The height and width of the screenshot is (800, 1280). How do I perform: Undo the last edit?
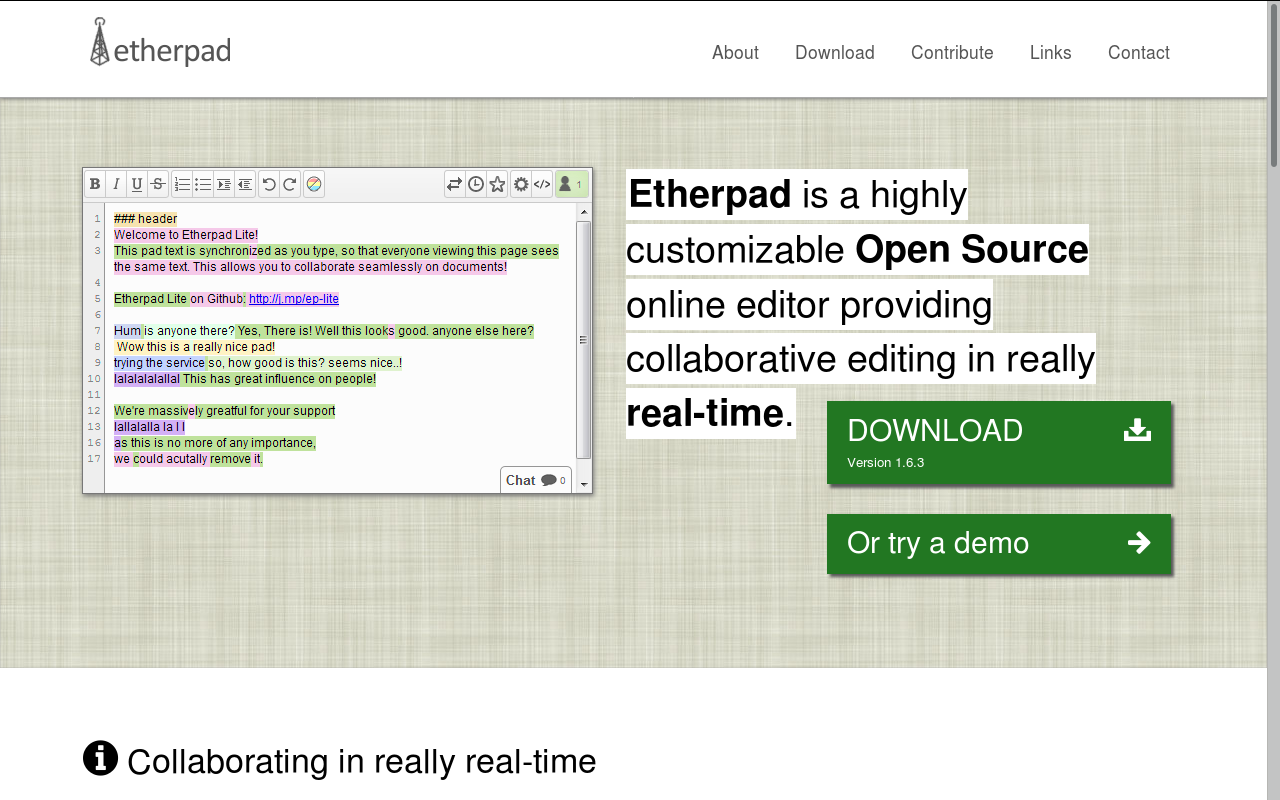tap(269, 184)
